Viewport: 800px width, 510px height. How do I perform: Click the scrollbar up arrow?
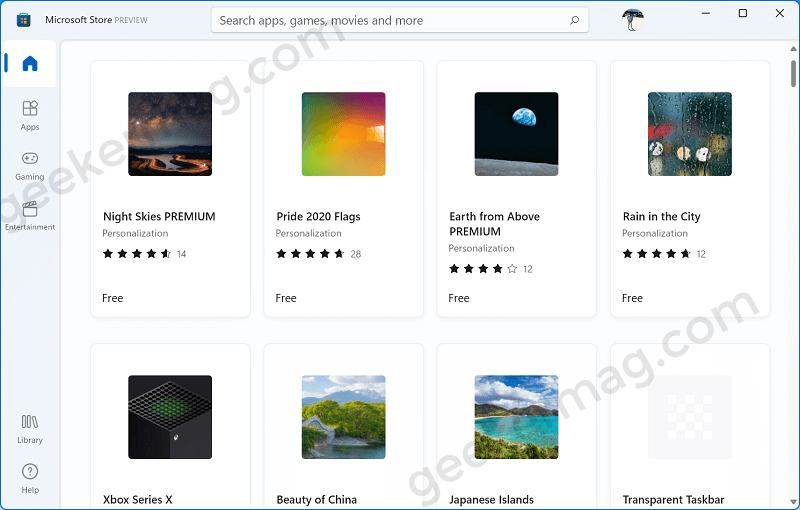coord(793,49)
